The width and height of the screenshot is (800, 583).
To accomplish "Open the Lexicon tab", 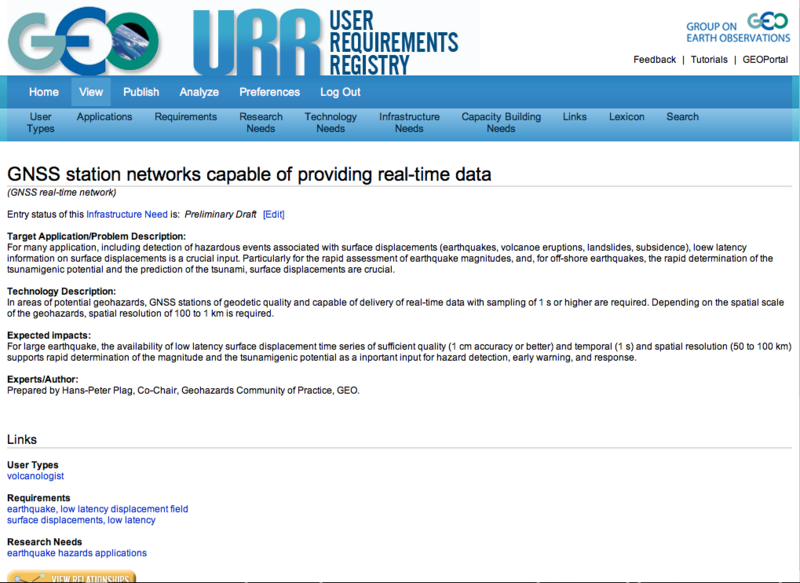I will pos(627,117).
